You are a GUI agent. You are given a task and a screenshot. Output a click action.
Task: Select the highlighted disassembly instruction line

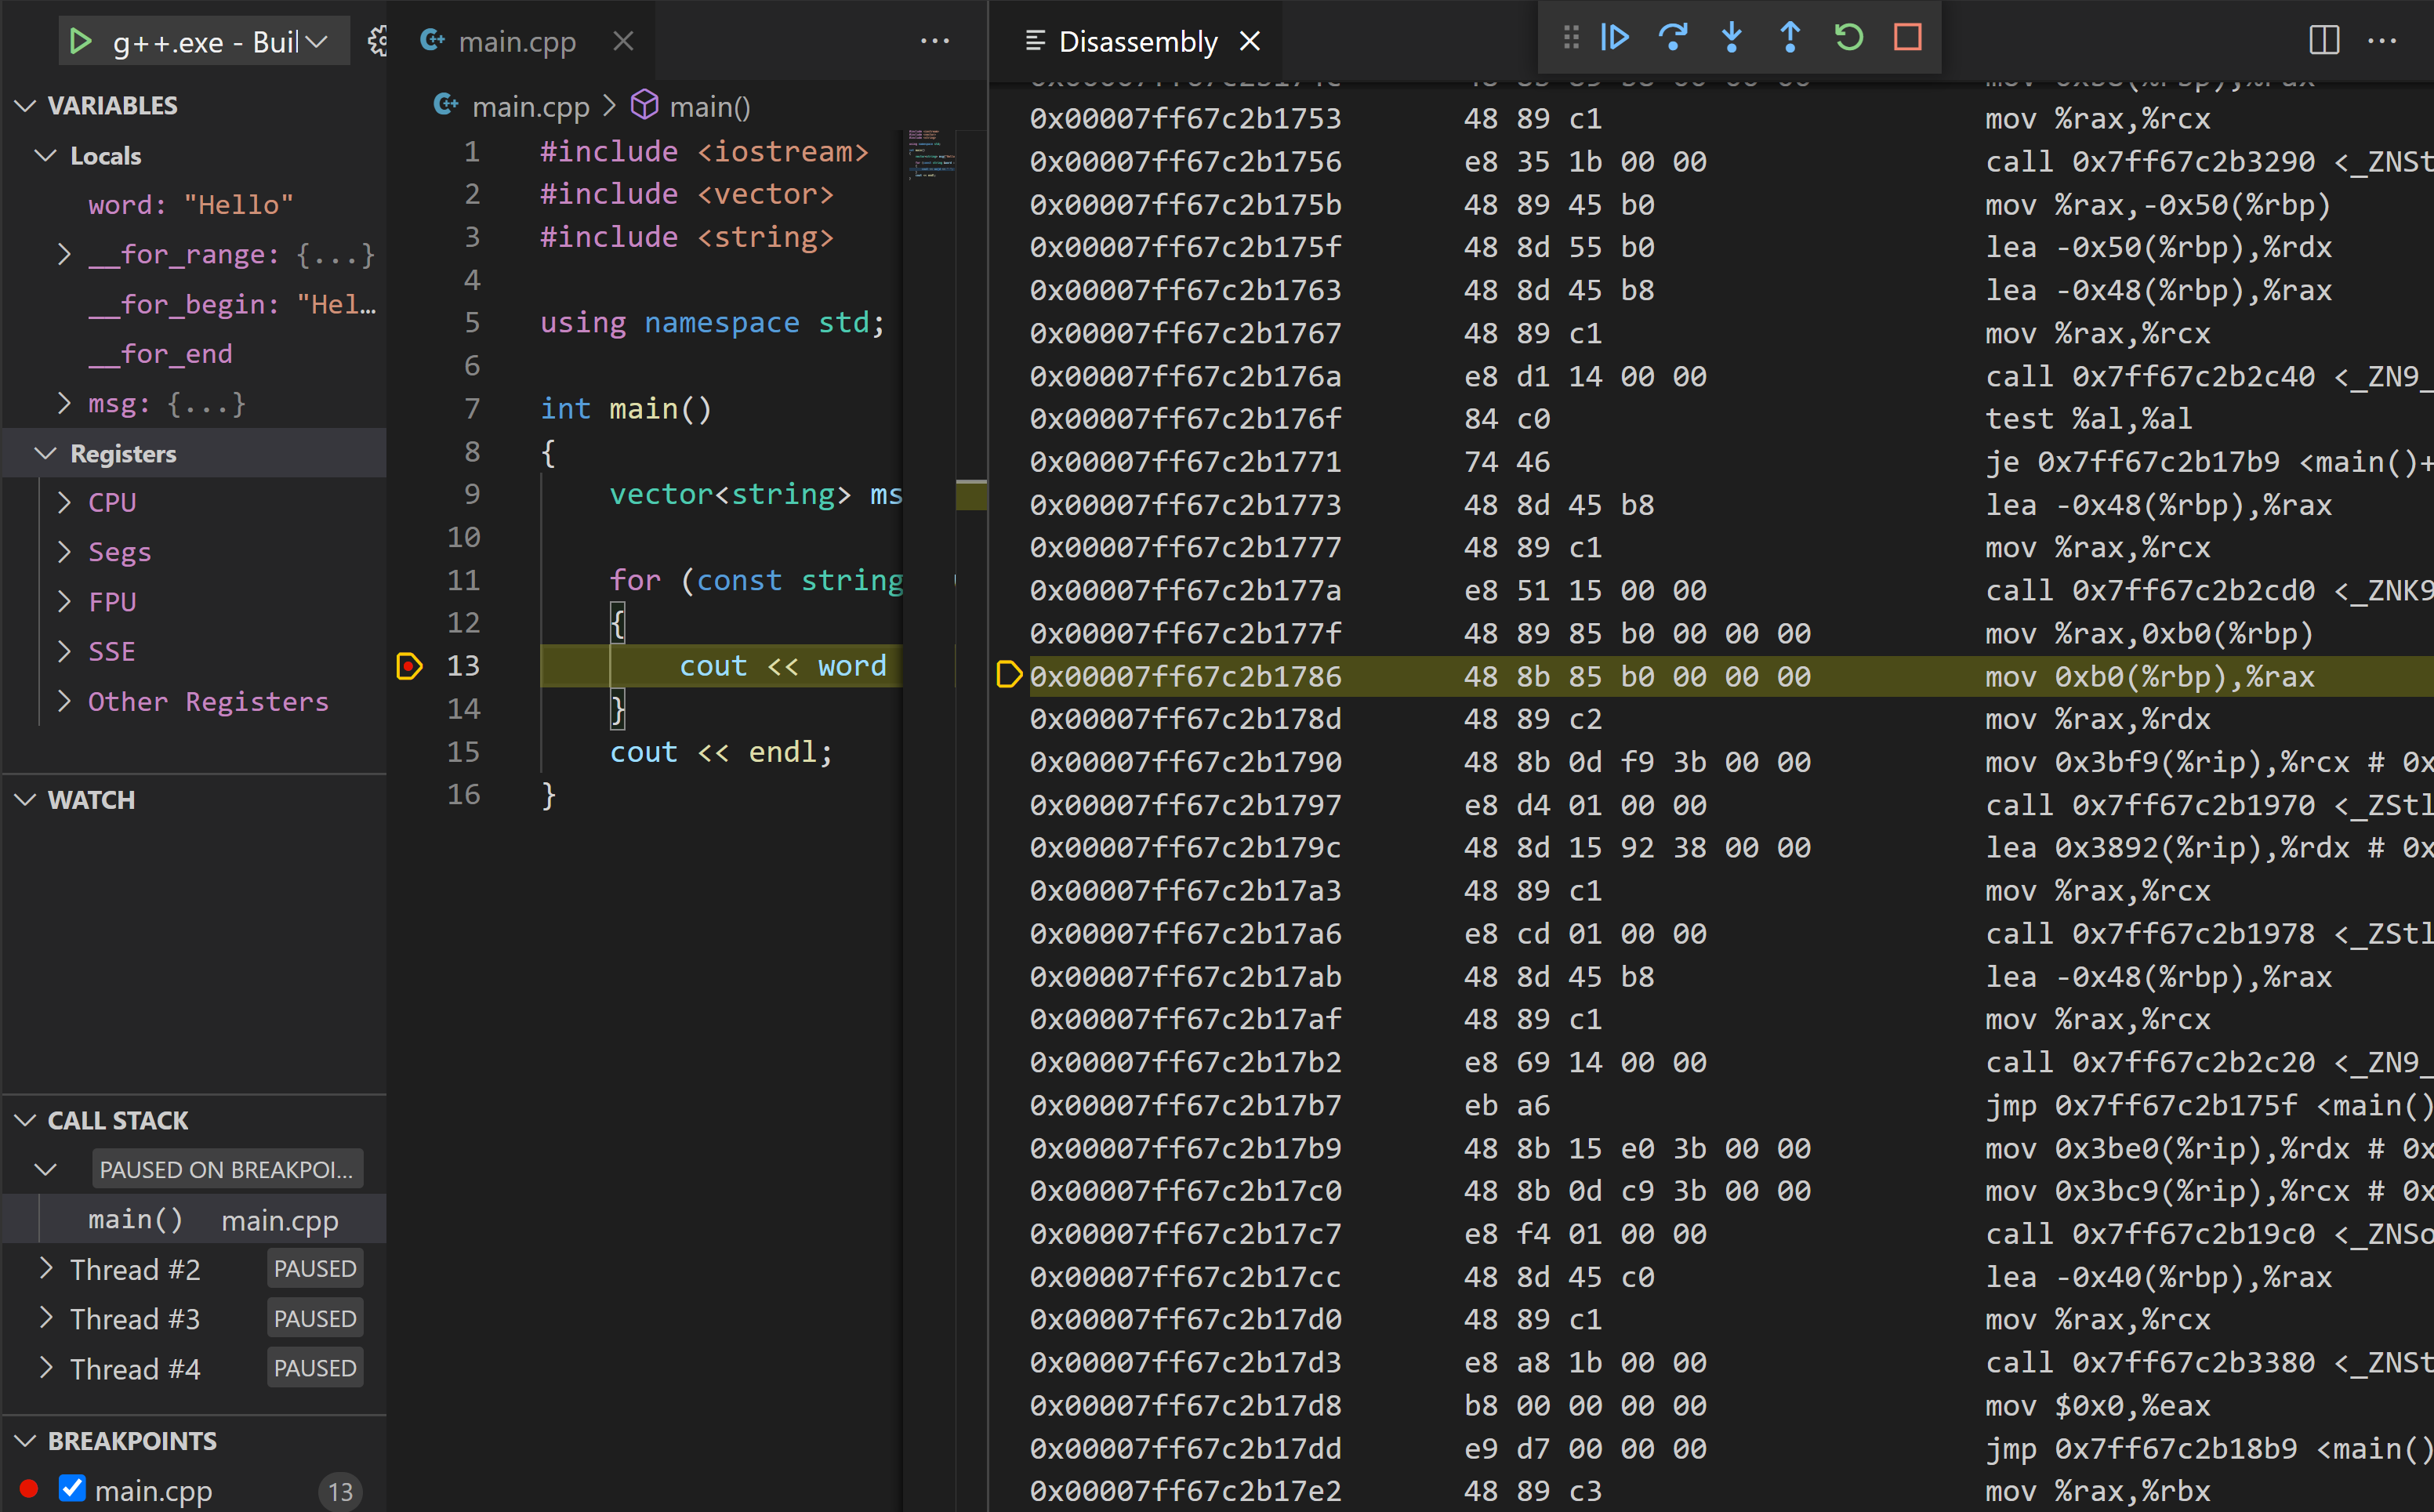click(x=1600, y=676)
